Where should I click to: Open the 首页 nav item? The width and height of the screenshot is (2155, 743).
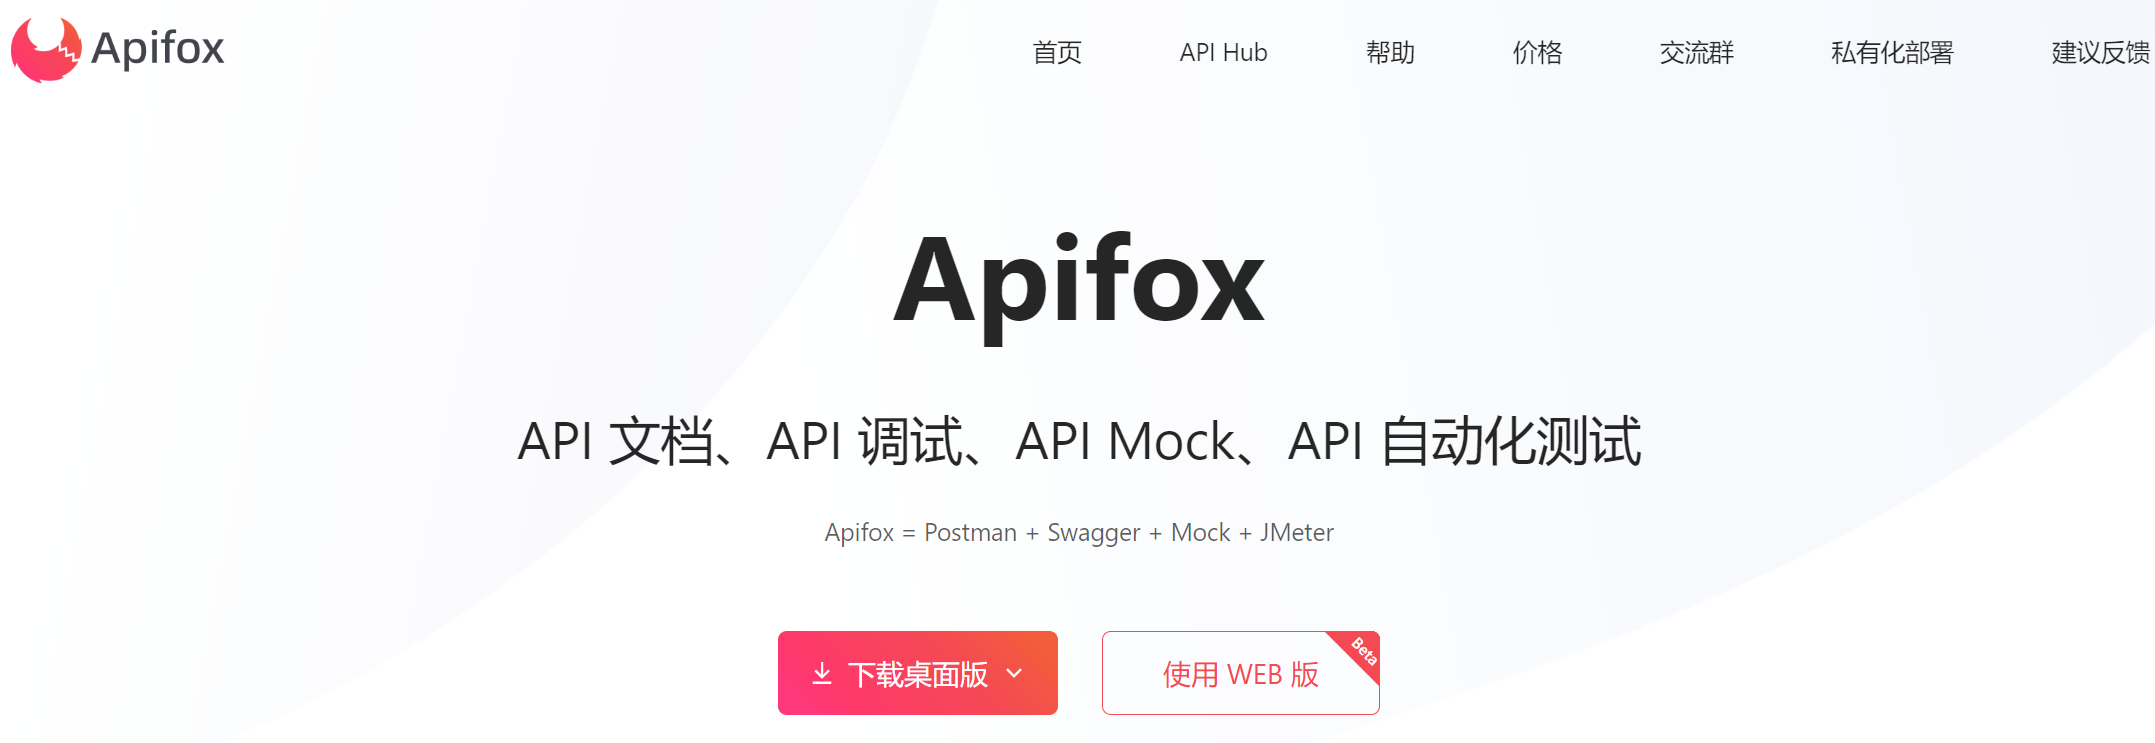pyautogui.click(x=1057, y=53)
